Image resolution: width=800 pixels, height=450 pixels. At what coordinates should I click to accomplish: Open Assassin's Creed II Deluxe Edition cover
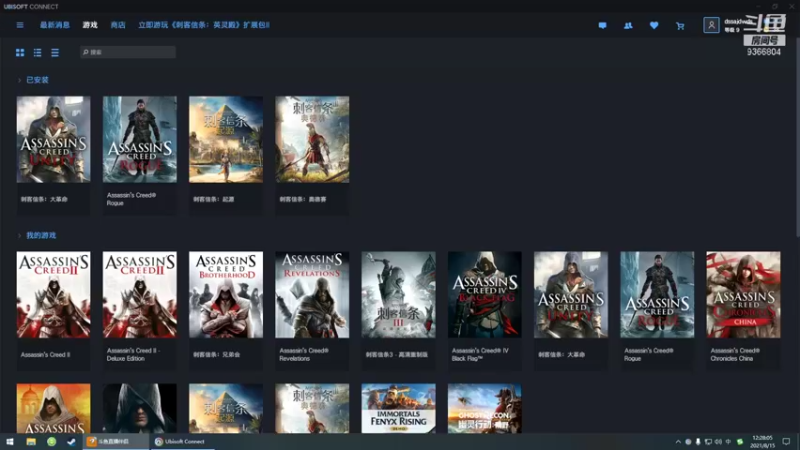[x=140, y=294]
